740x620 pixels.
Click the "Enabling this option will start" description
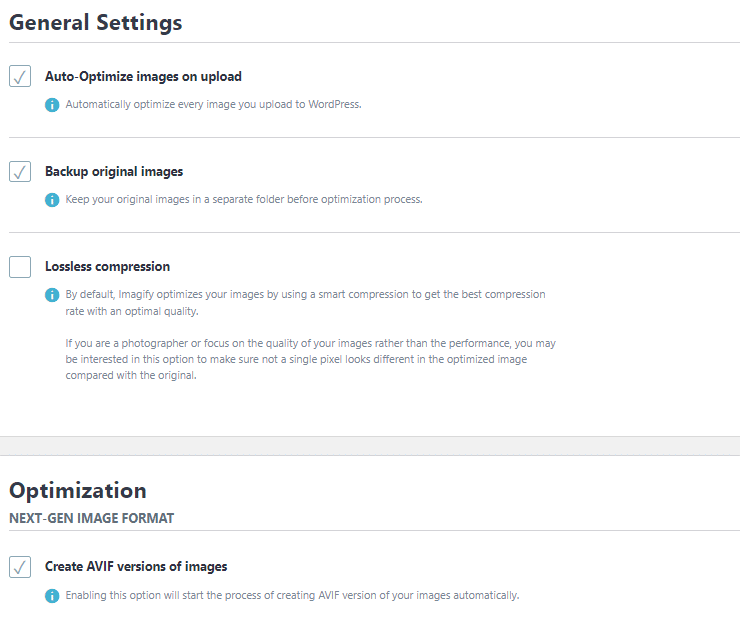(292, 595)
